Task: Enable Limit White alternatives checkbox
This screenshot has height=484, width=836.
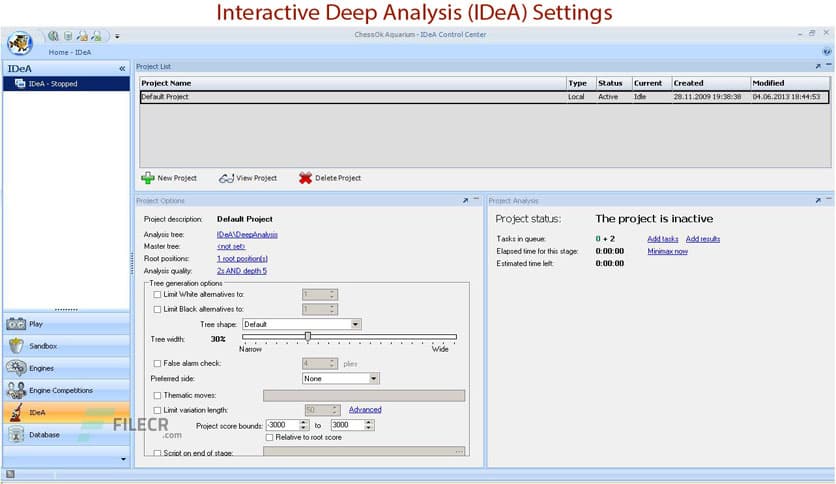Action: tap(157, 295)
